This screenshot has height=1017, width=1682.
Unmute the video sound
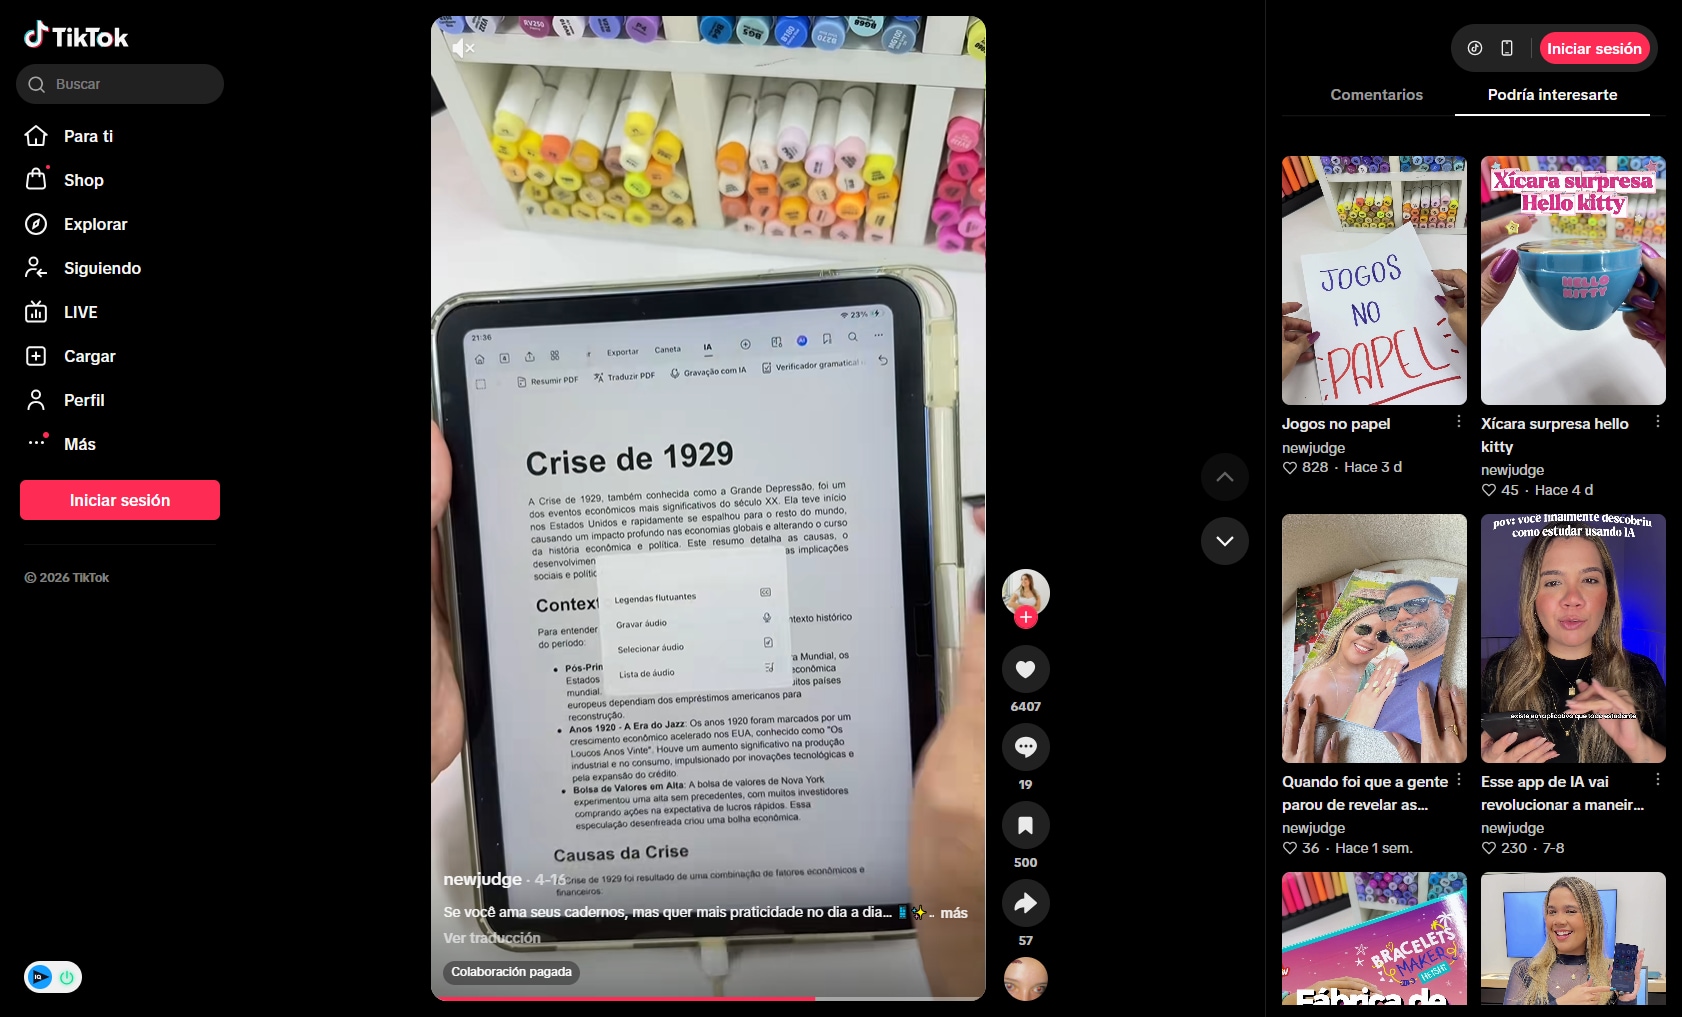(x=463, y=47)
